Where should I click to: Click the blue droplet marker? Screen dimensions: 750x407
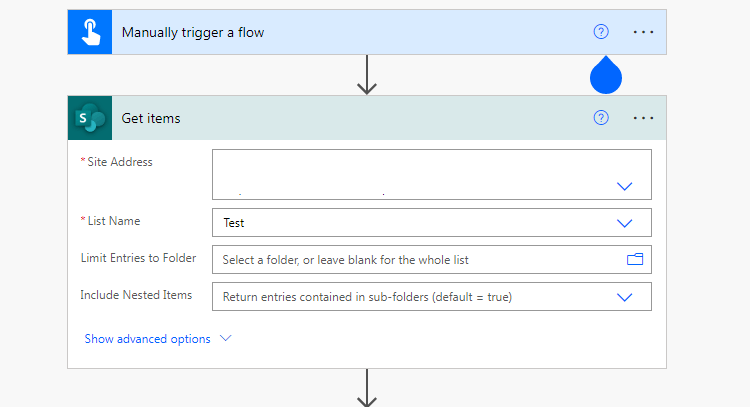[606, 75]
